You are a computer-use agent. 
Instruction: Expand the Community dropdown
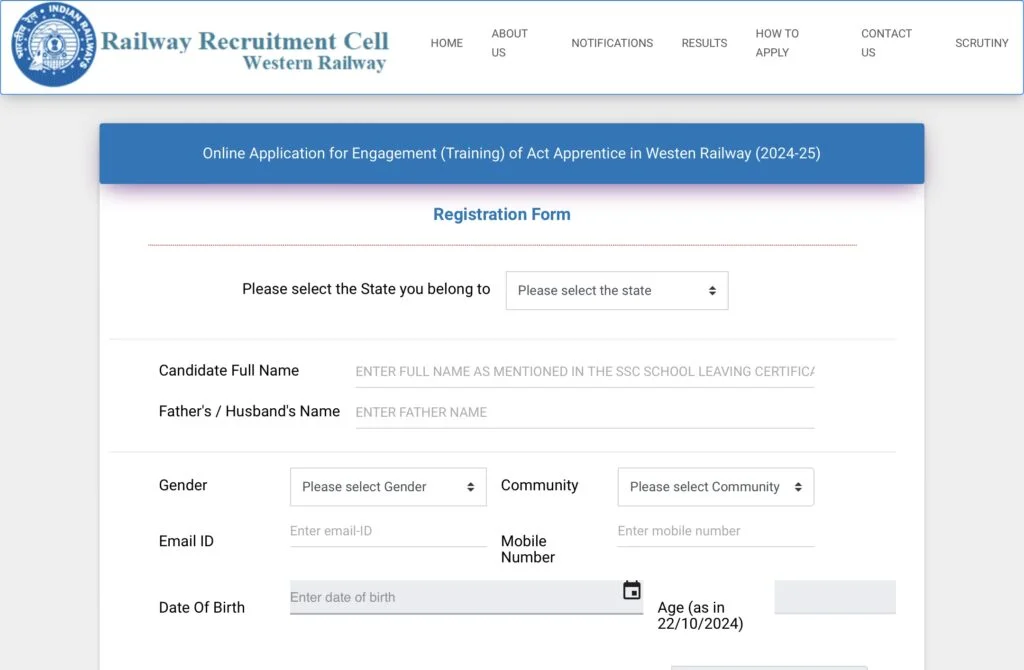(x=716, y=487)
